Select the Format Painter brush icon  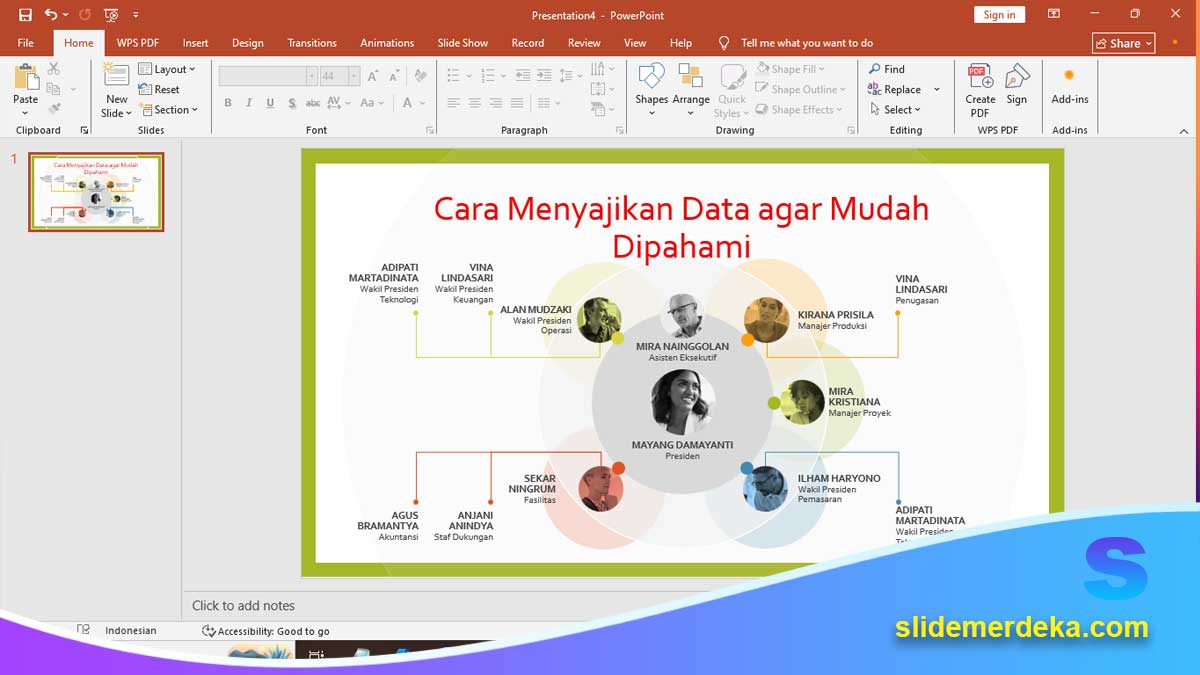54,109
